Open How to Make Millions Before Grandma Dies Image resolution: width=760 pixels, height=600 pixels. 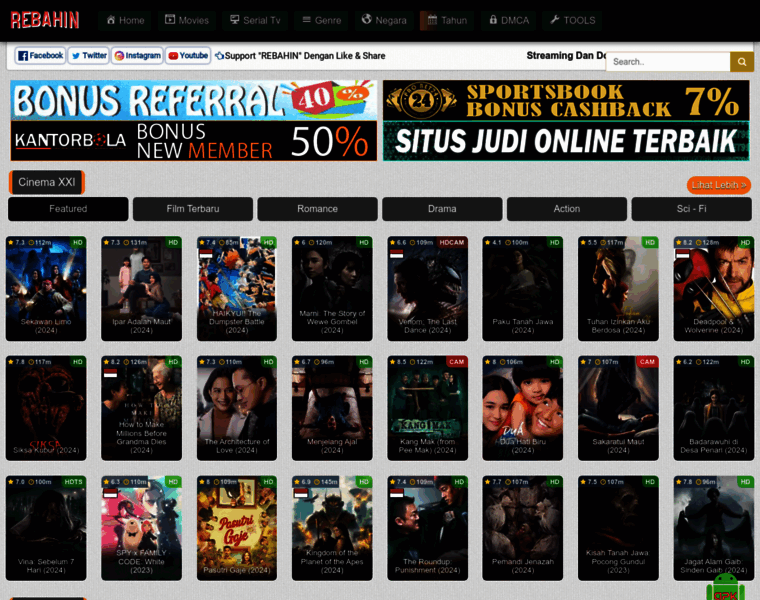click(142, 409)
